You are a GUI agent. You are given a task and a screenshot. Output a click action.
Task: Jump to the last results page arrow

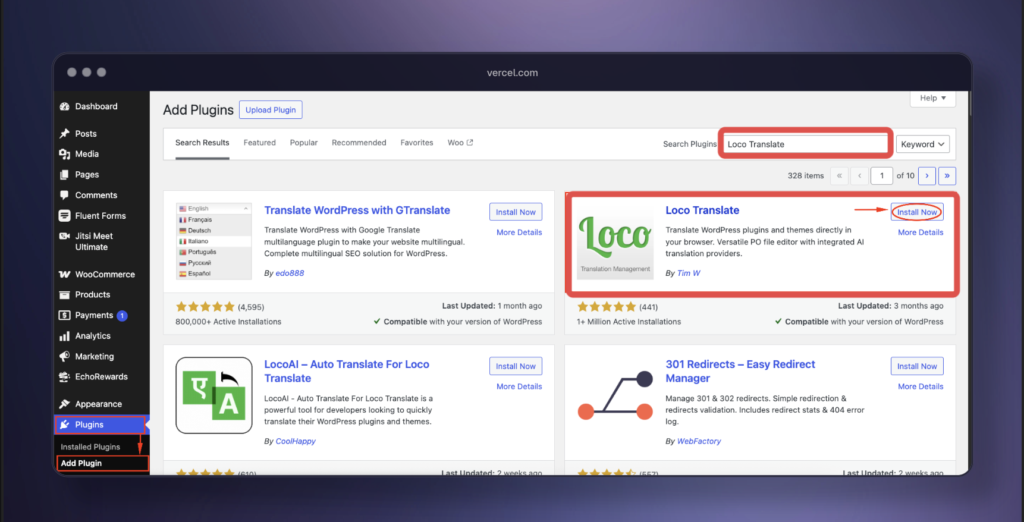tap(948, 176)
